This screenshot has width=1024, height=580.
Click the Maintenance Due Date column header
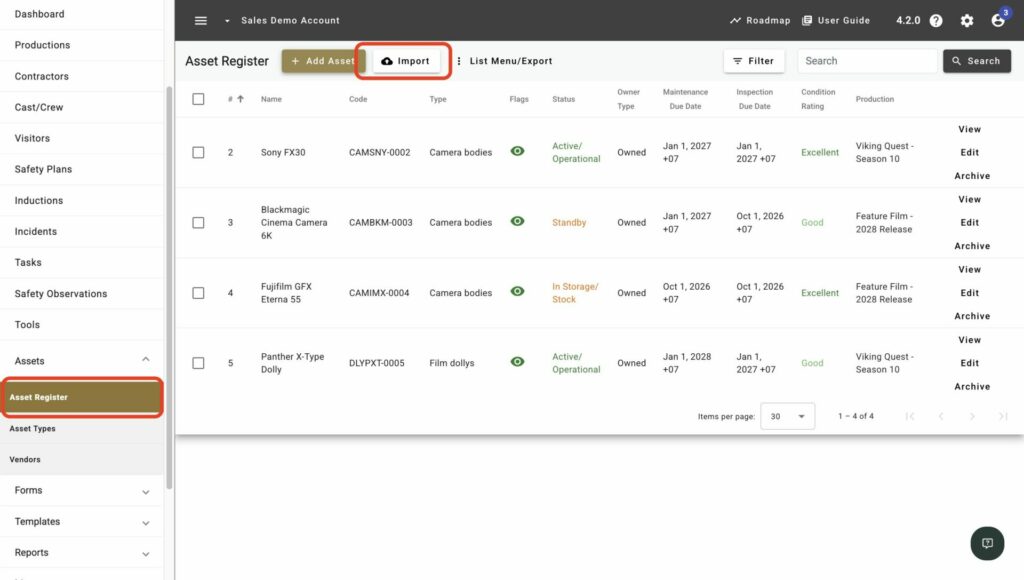685,99
